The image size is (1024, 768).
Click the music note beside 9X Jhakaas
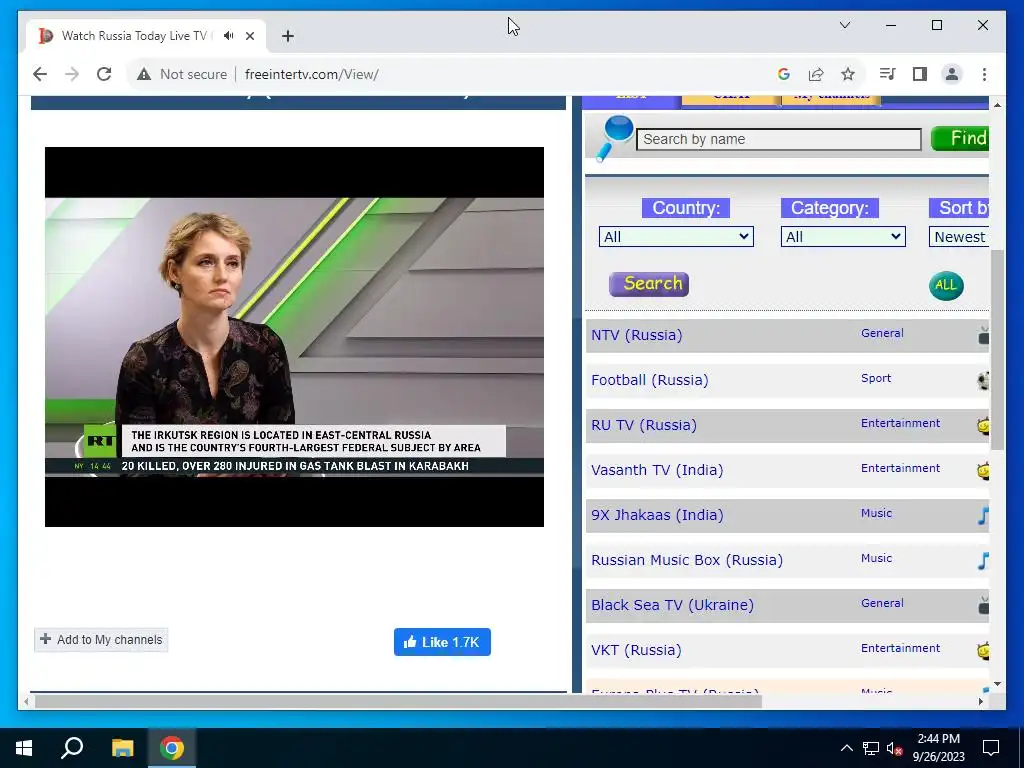click(984, 515)
